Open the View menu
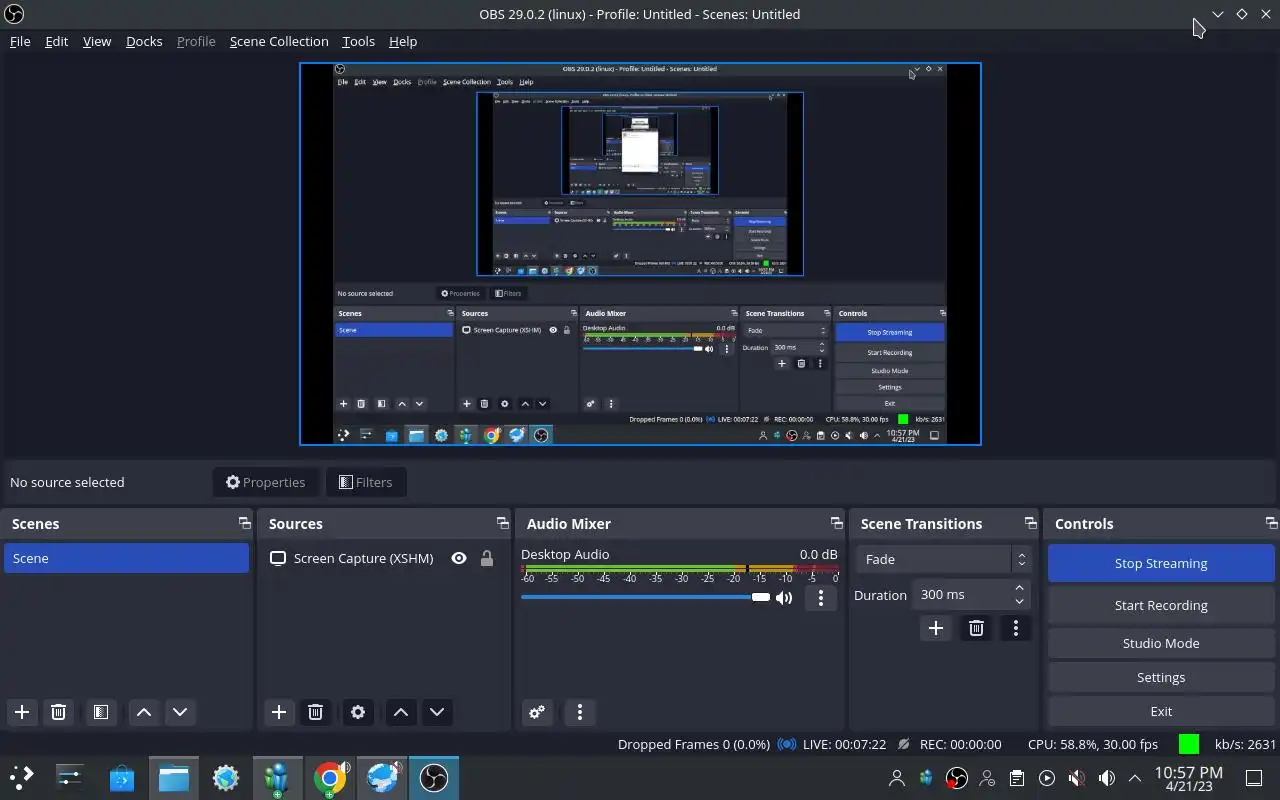This screenshot has height=800, width=1280. [97, 41]
